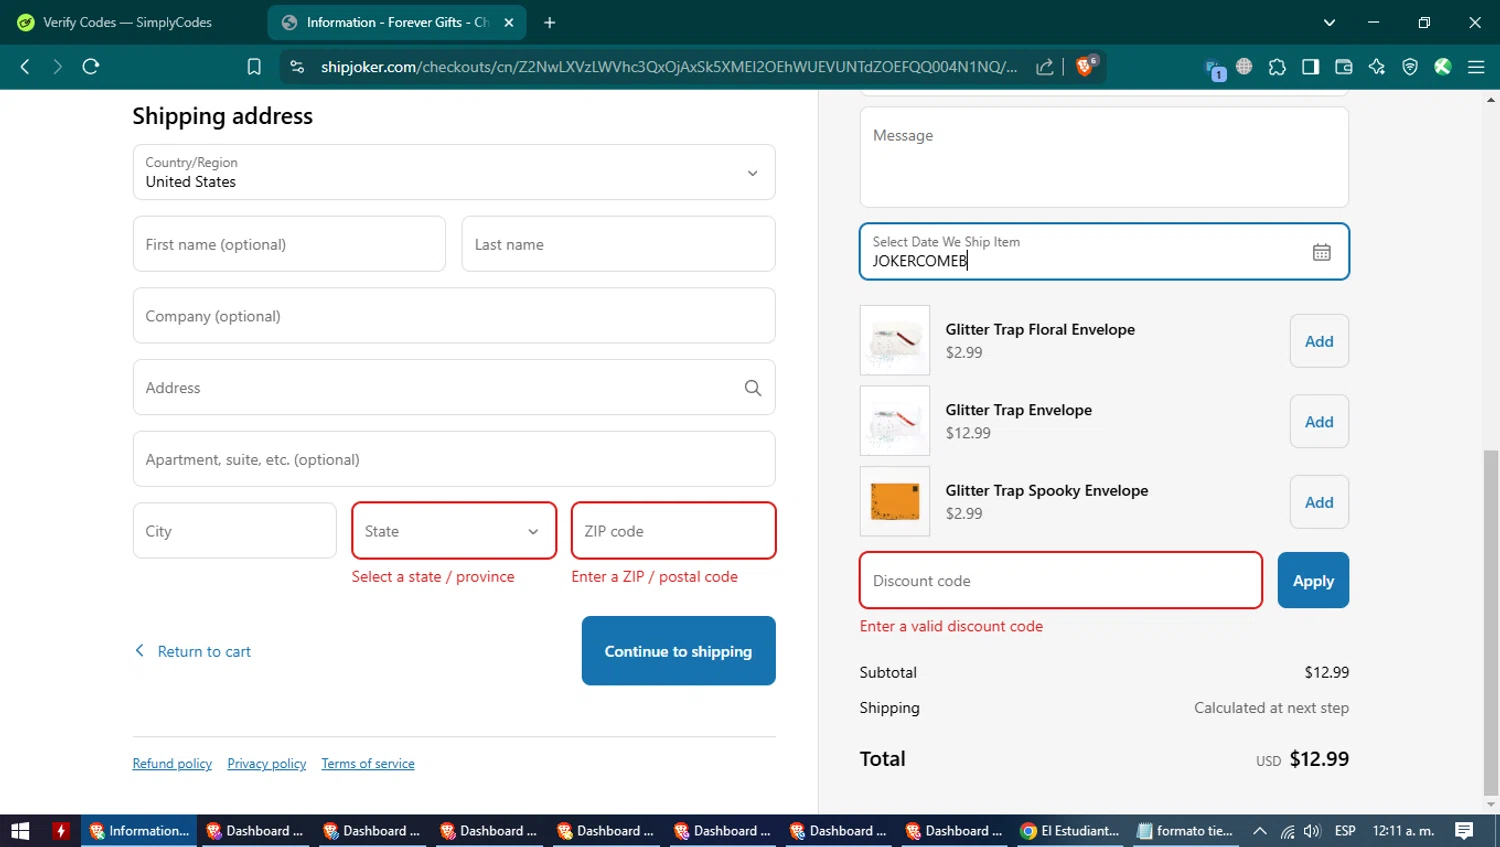Open the browser hamburger main menu
Viewport: 1500px width, 847px height.
tap(1476, 67)
